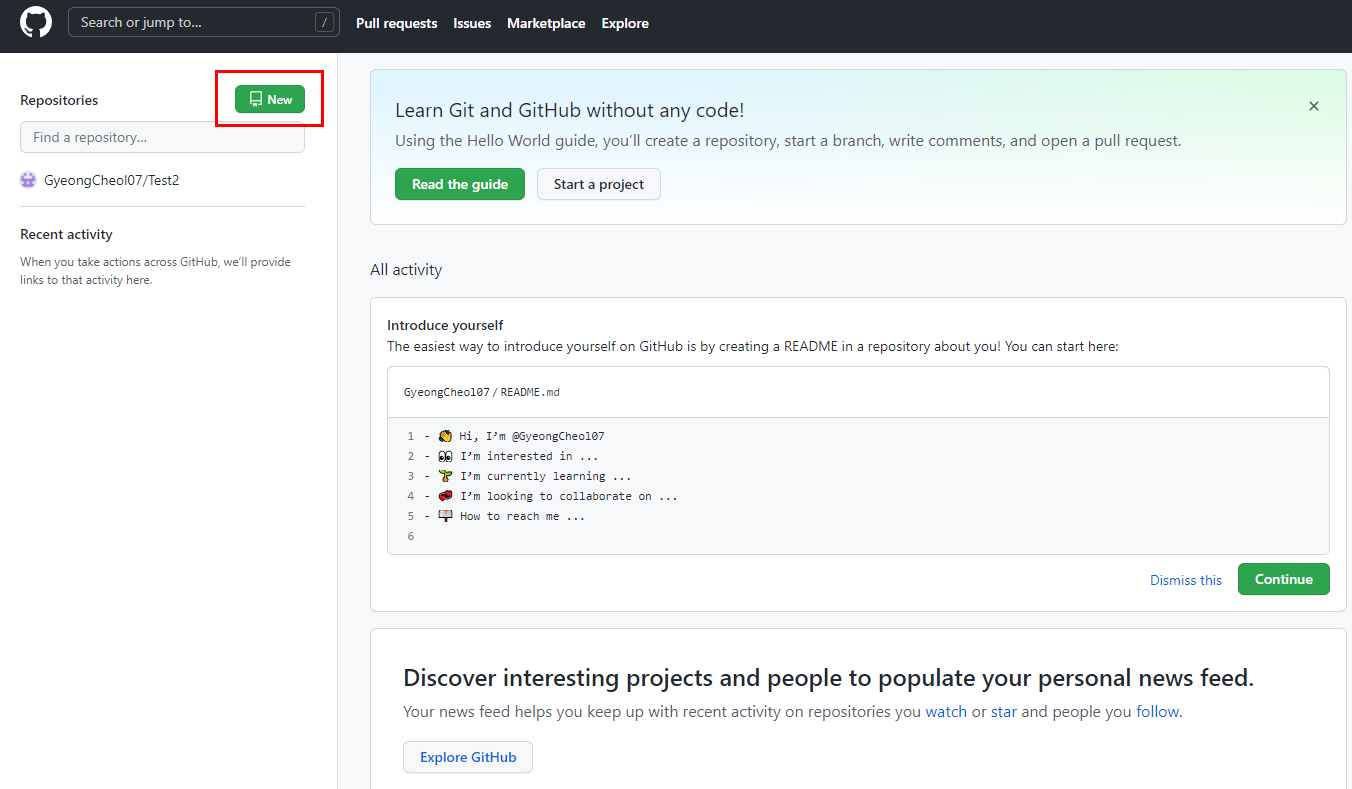
Task: Open the Marketplace link in header
Action: click(546, 23)
